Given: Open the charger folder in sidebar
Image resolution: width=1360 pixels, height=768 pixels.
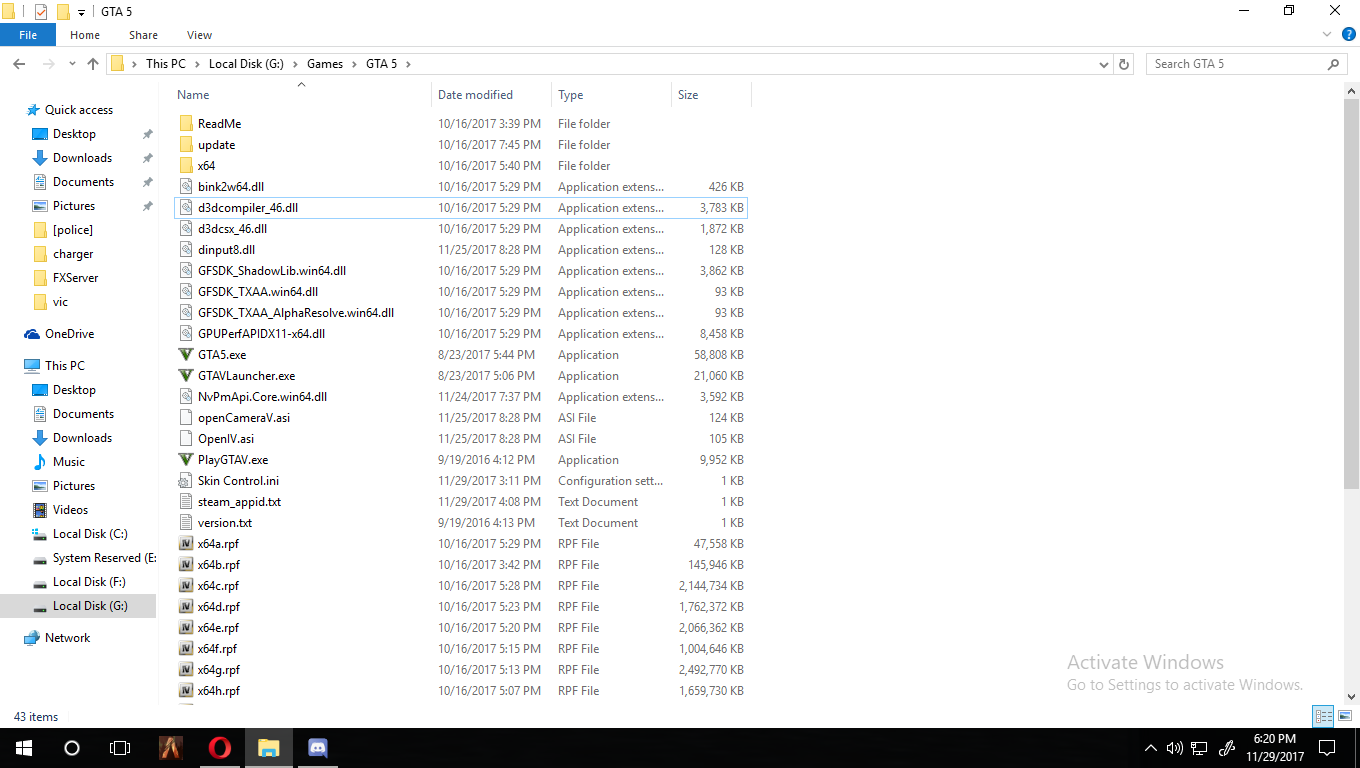Looking at the screenshot, I should click(73, 254).
